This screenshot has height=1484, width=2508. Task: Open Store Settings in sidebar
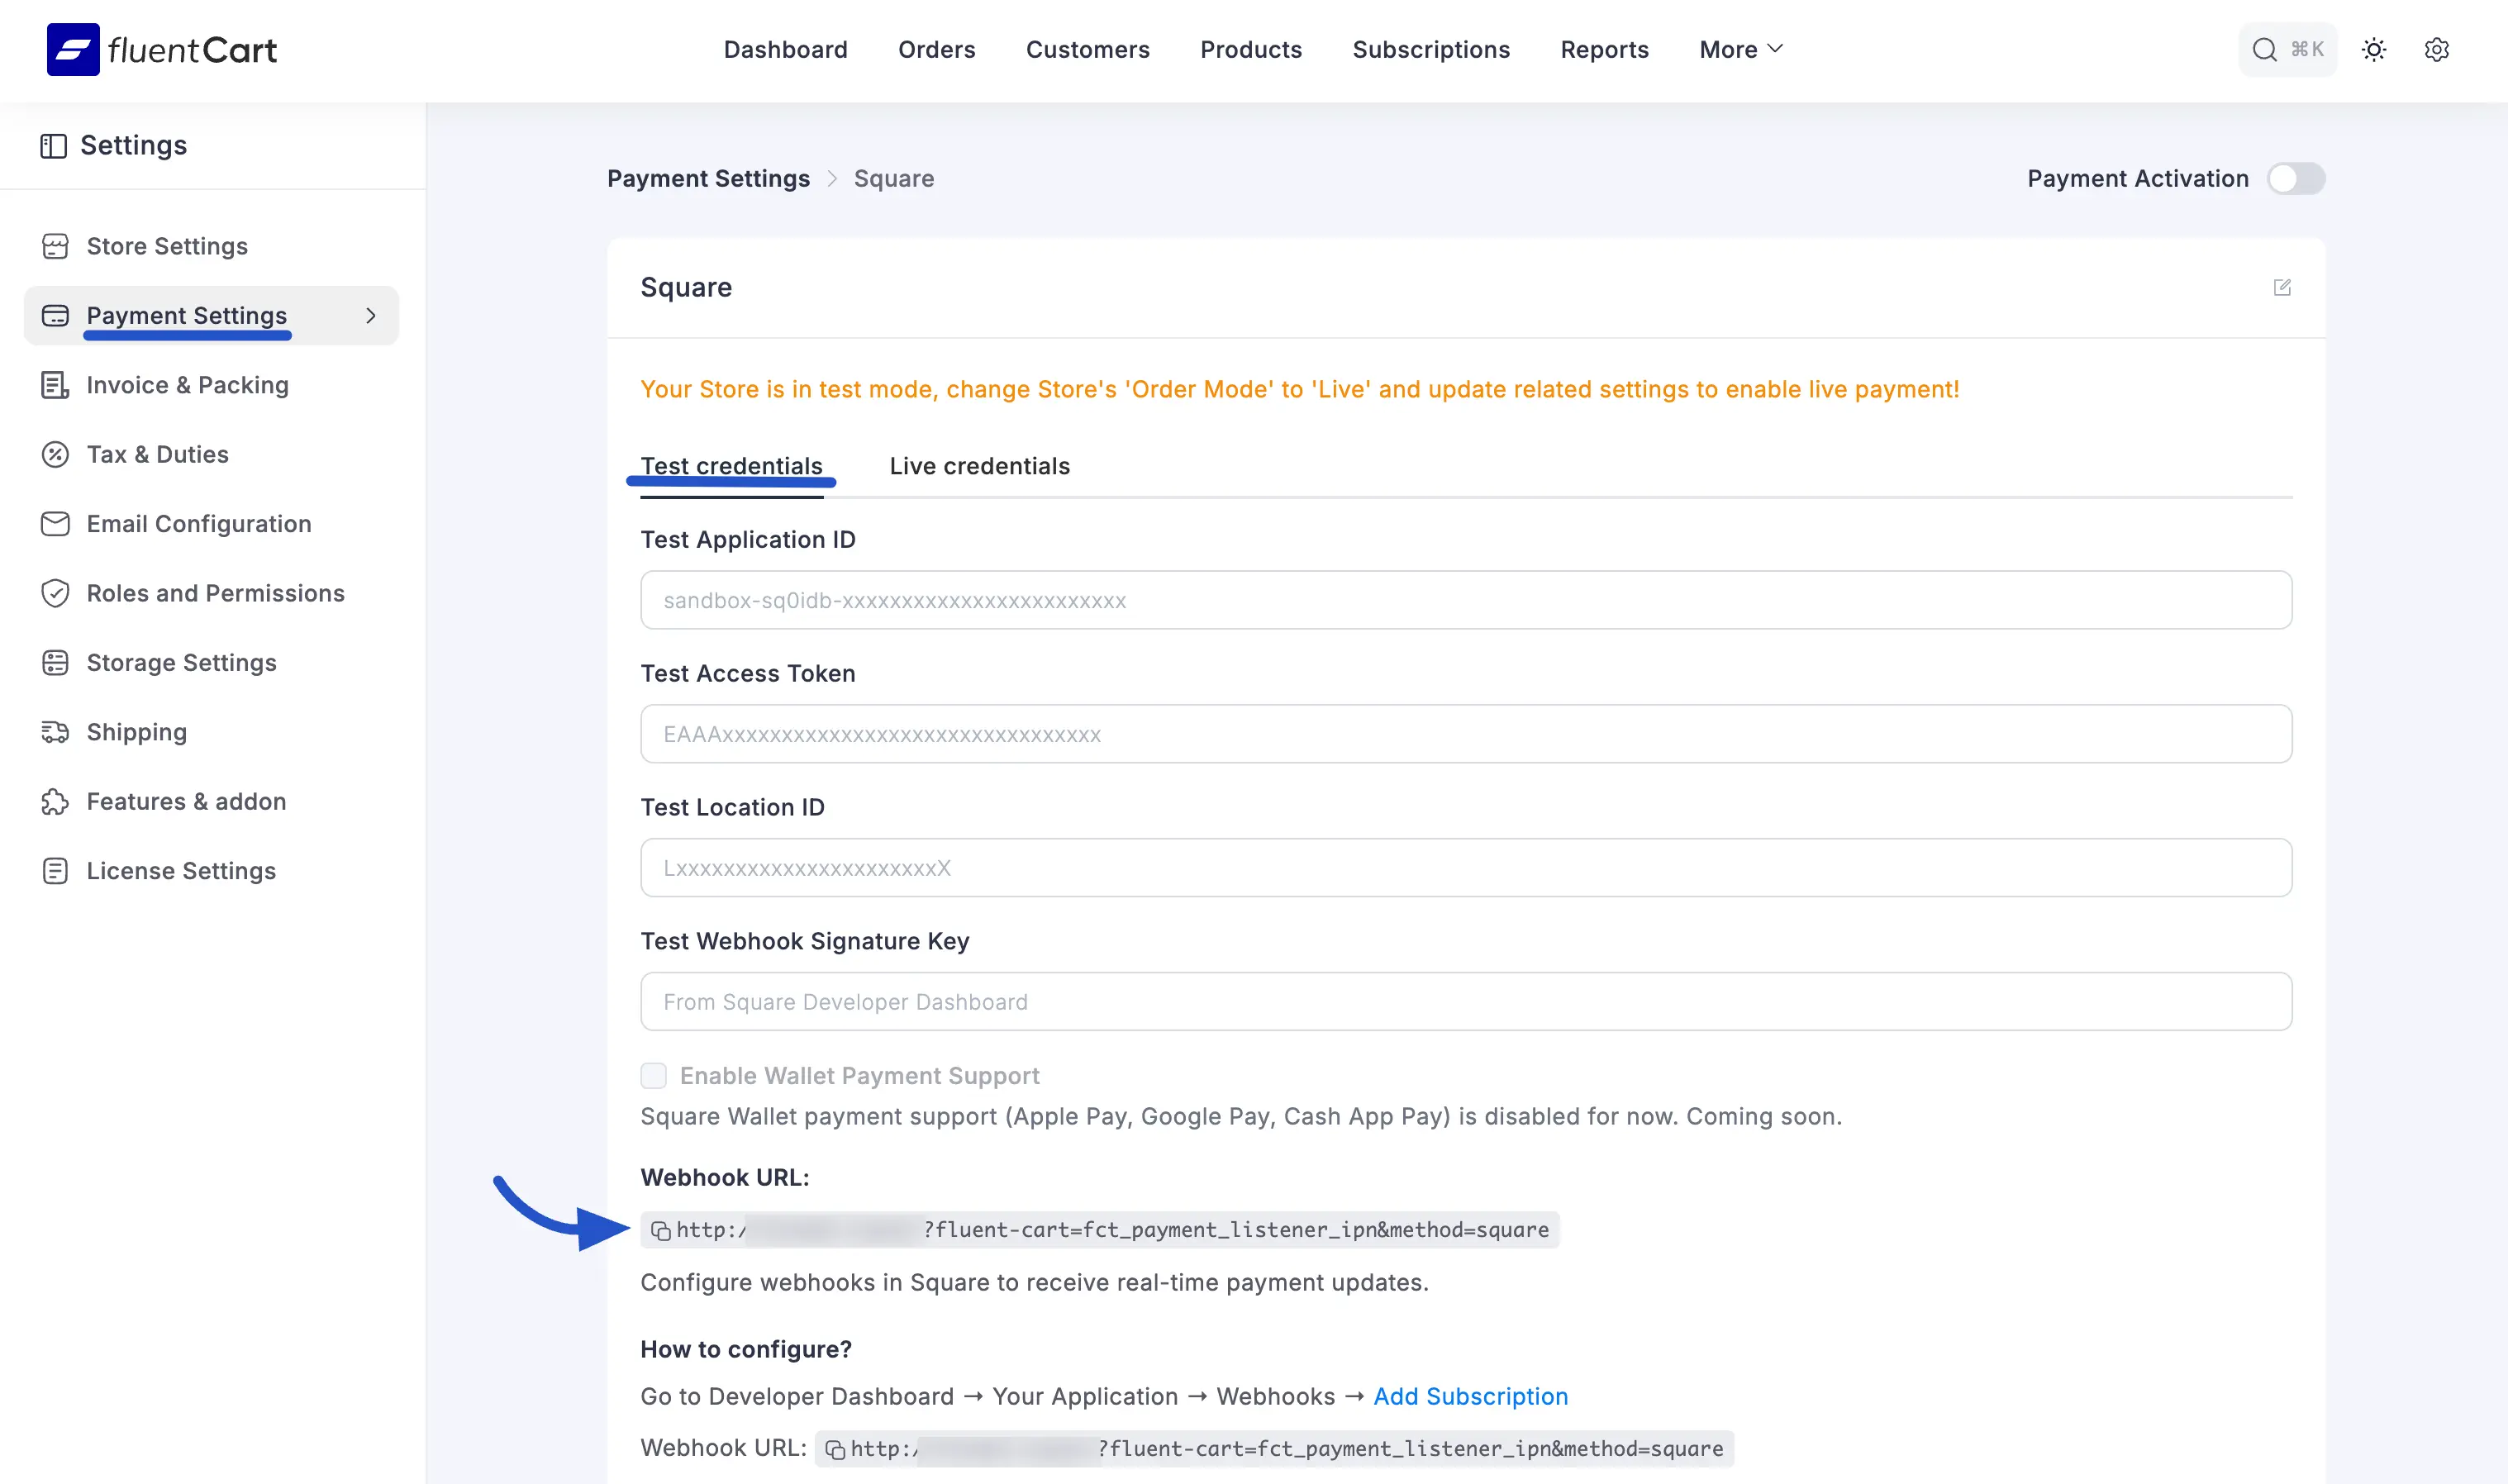(167, 246)
